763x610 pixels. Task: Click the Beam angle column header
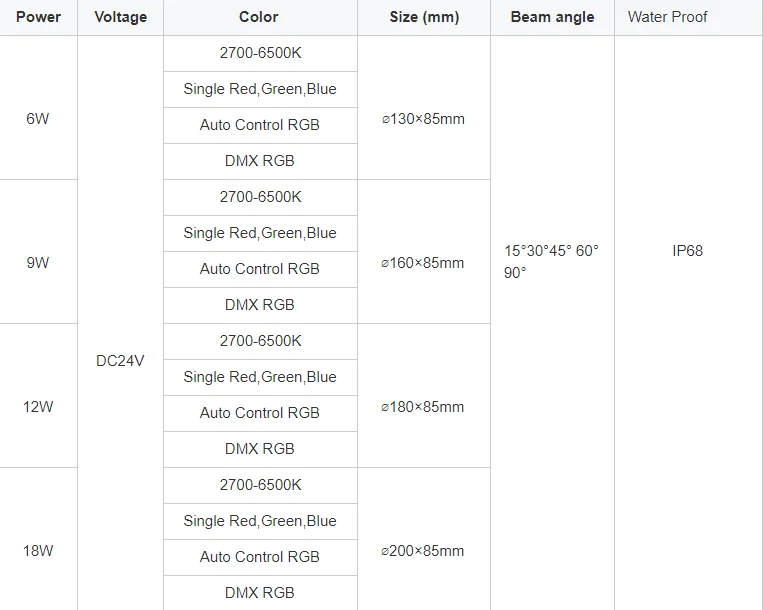pos(552,17)
